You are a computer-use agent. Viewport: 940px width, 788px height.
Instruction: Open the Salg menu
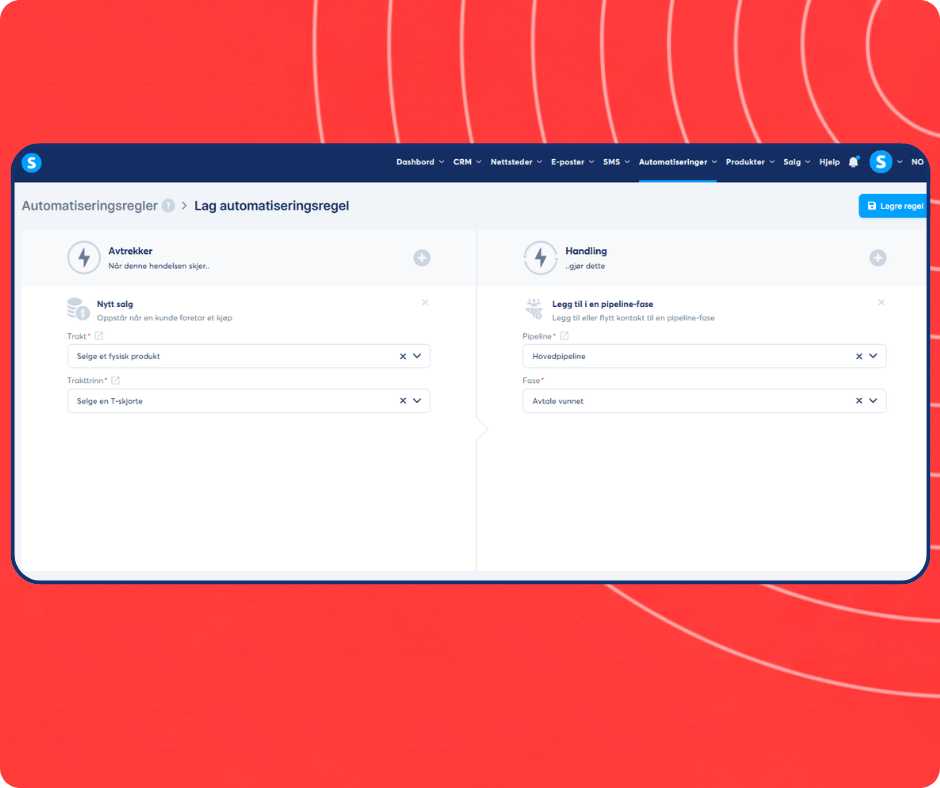pos(797,162)
